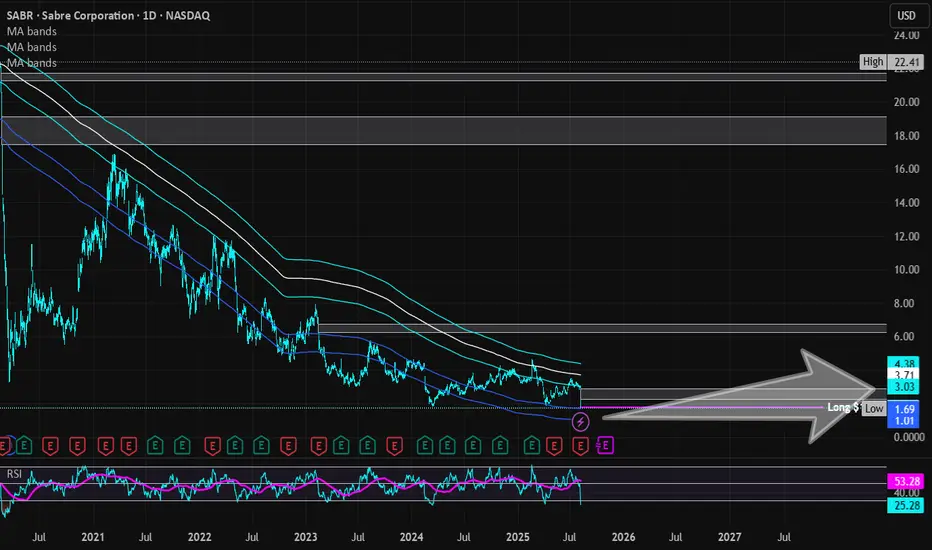Image resolution: width=932 pixels, height=550 pixels.
Task: Click the Low price tag
Action: 874,408
